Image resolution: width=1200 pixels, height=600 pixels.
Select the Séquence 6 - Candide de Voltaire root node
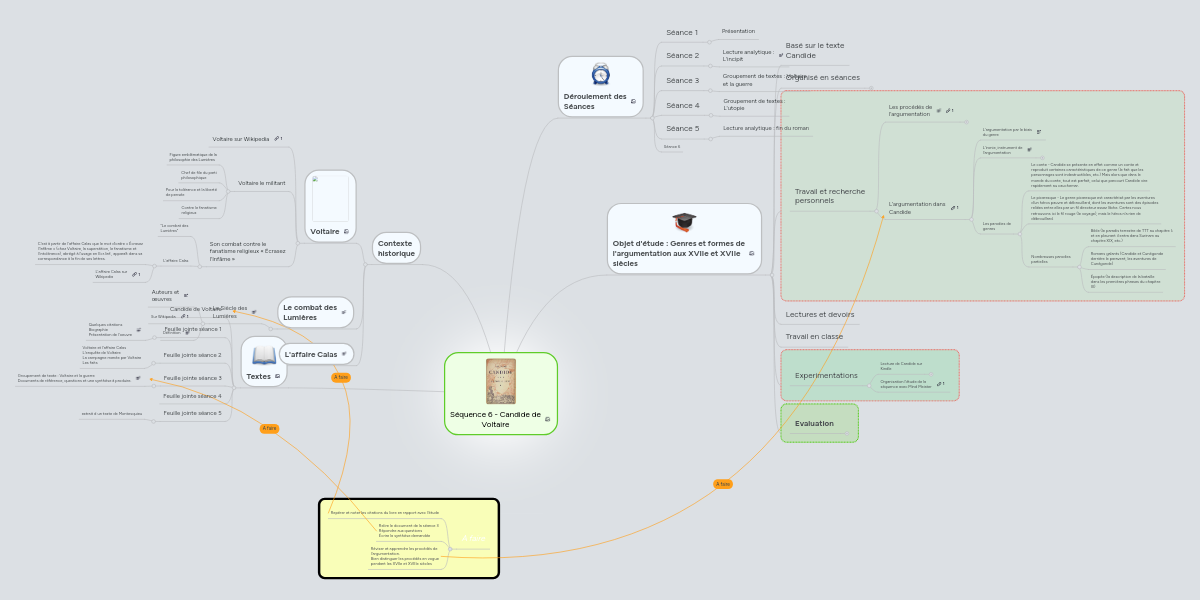(x=501, y=394)
